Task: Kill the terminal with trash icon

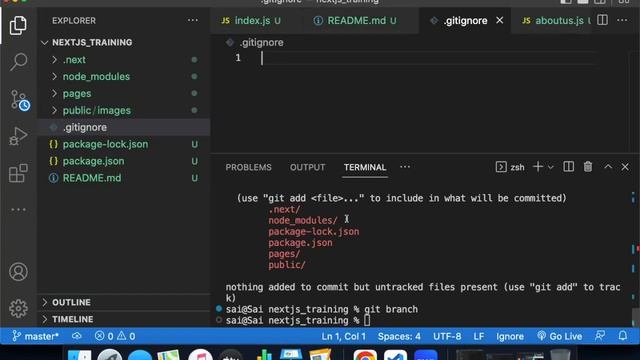Action: (588, 167)
